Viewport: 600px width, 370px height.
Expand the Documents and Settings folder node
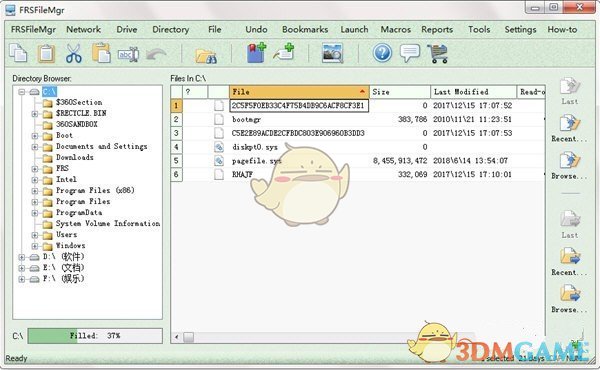(35, 147)
